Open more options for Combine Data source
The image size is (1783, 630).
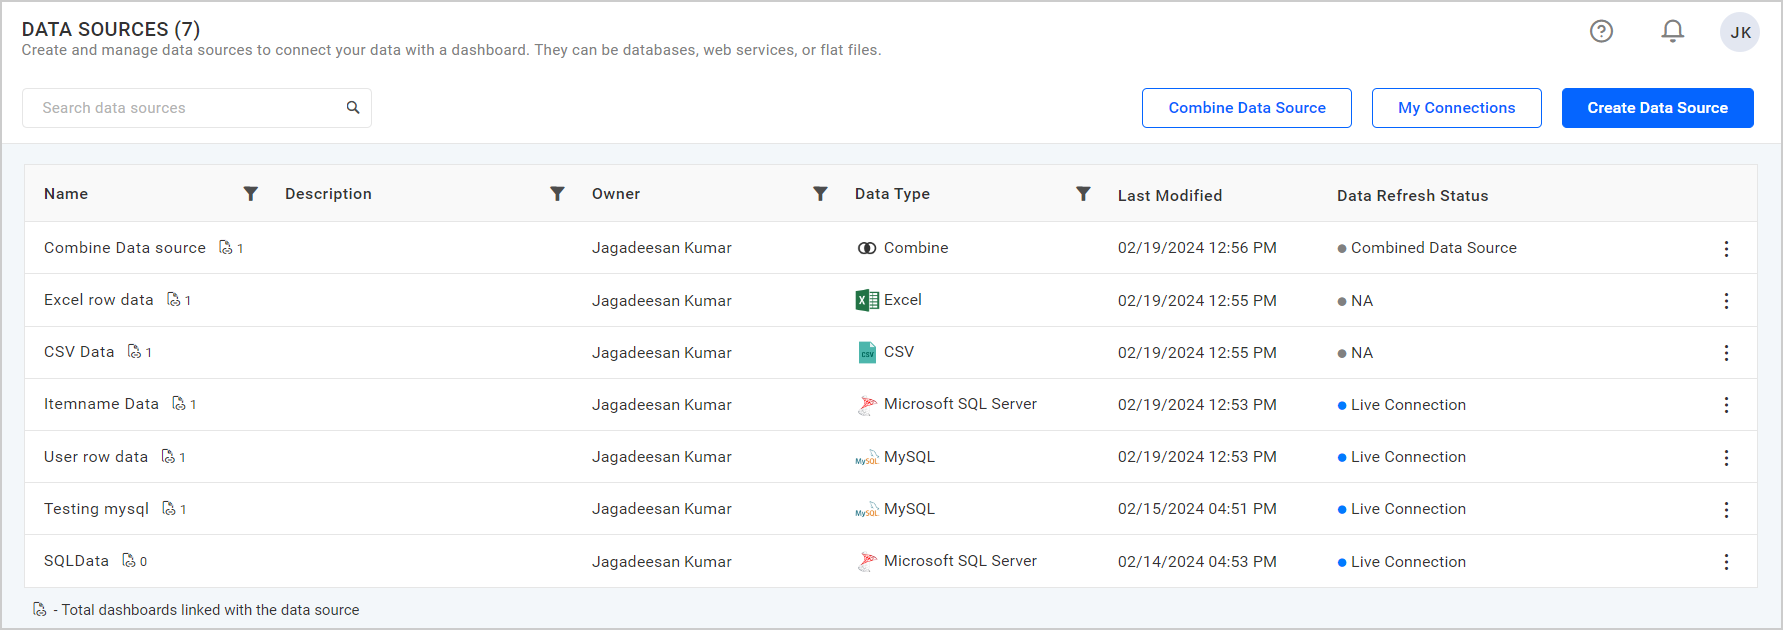tap(1726, 248)
